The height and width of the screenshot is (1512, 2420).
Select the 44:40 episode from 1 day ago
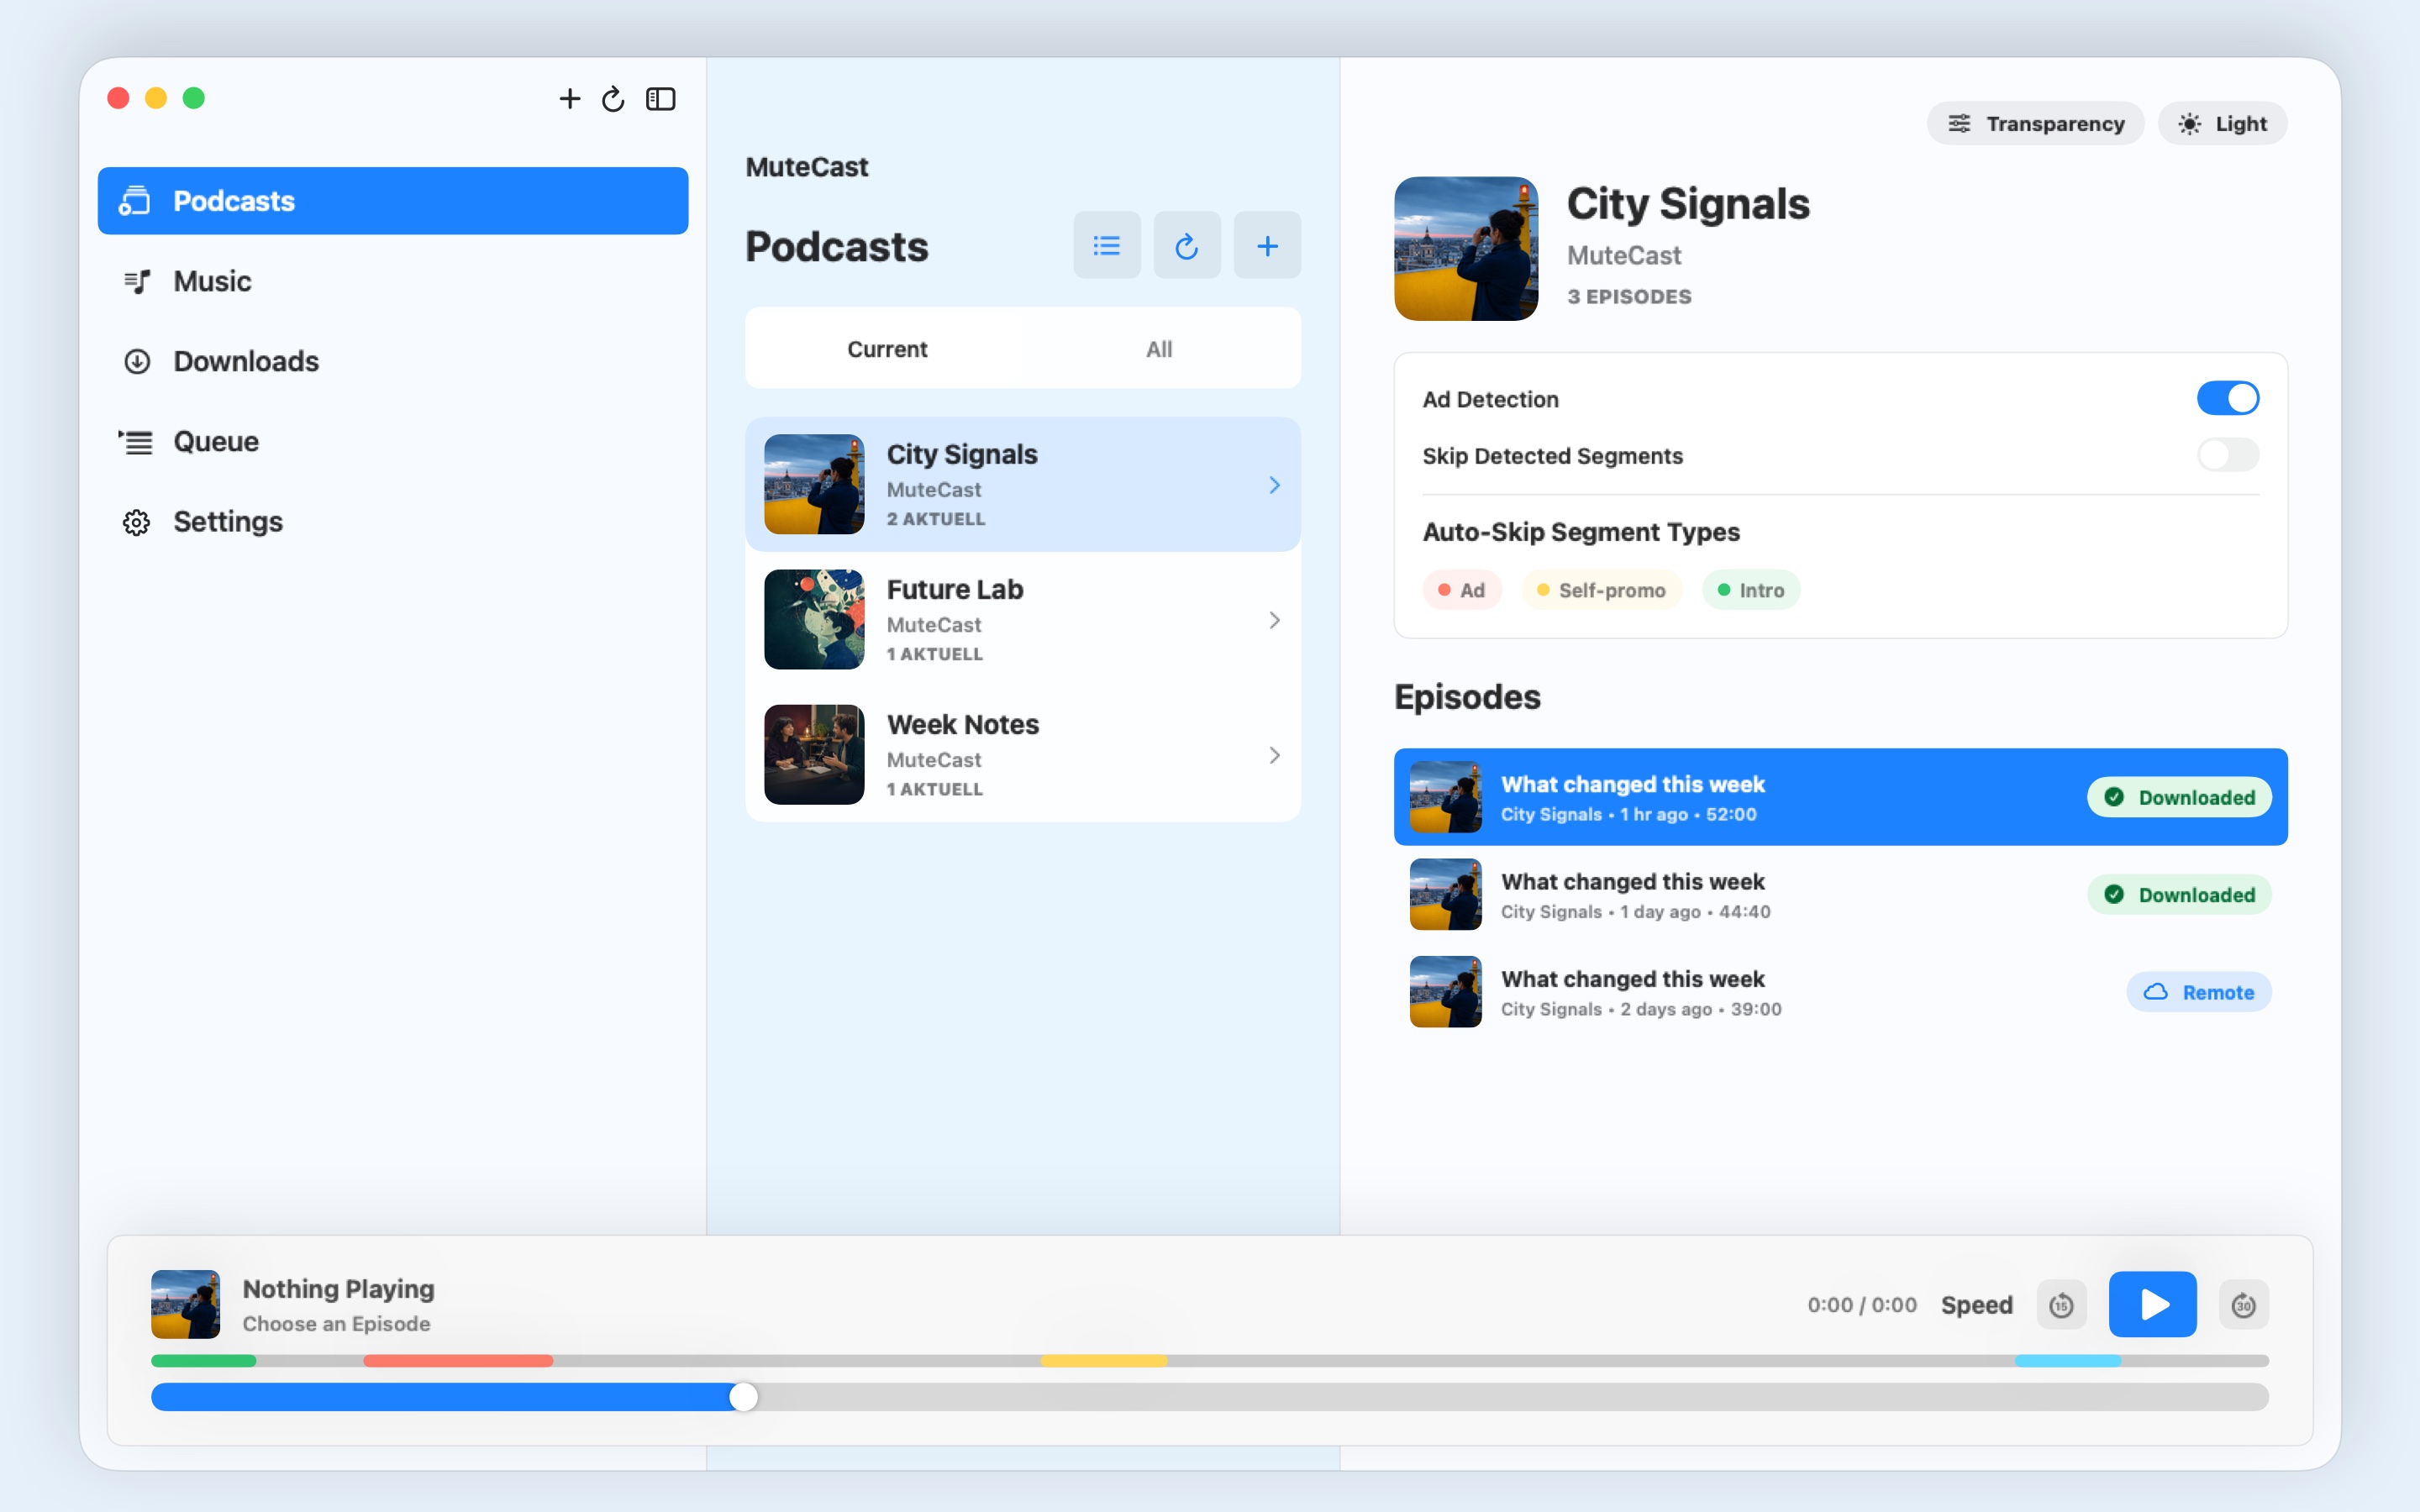1841,895
